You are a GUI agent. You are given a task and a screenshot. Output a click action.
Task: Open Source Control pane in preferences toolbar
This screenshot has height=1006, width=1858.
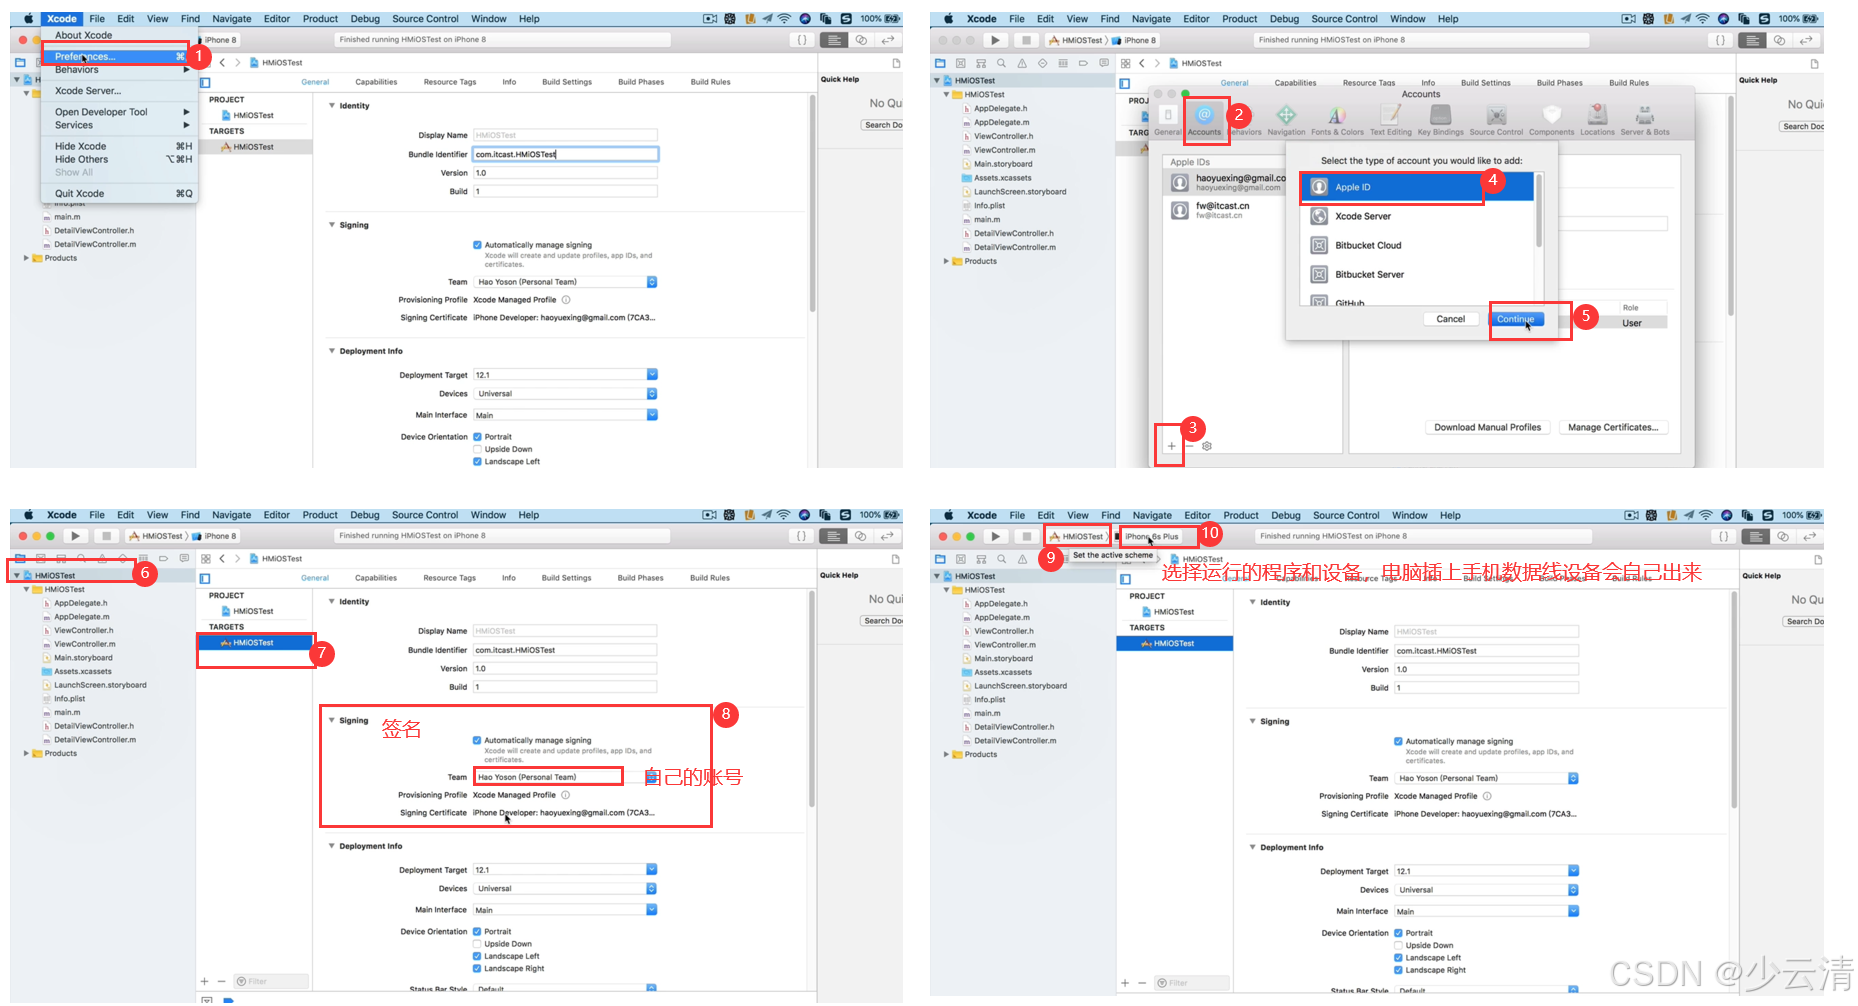[1496, 121]
